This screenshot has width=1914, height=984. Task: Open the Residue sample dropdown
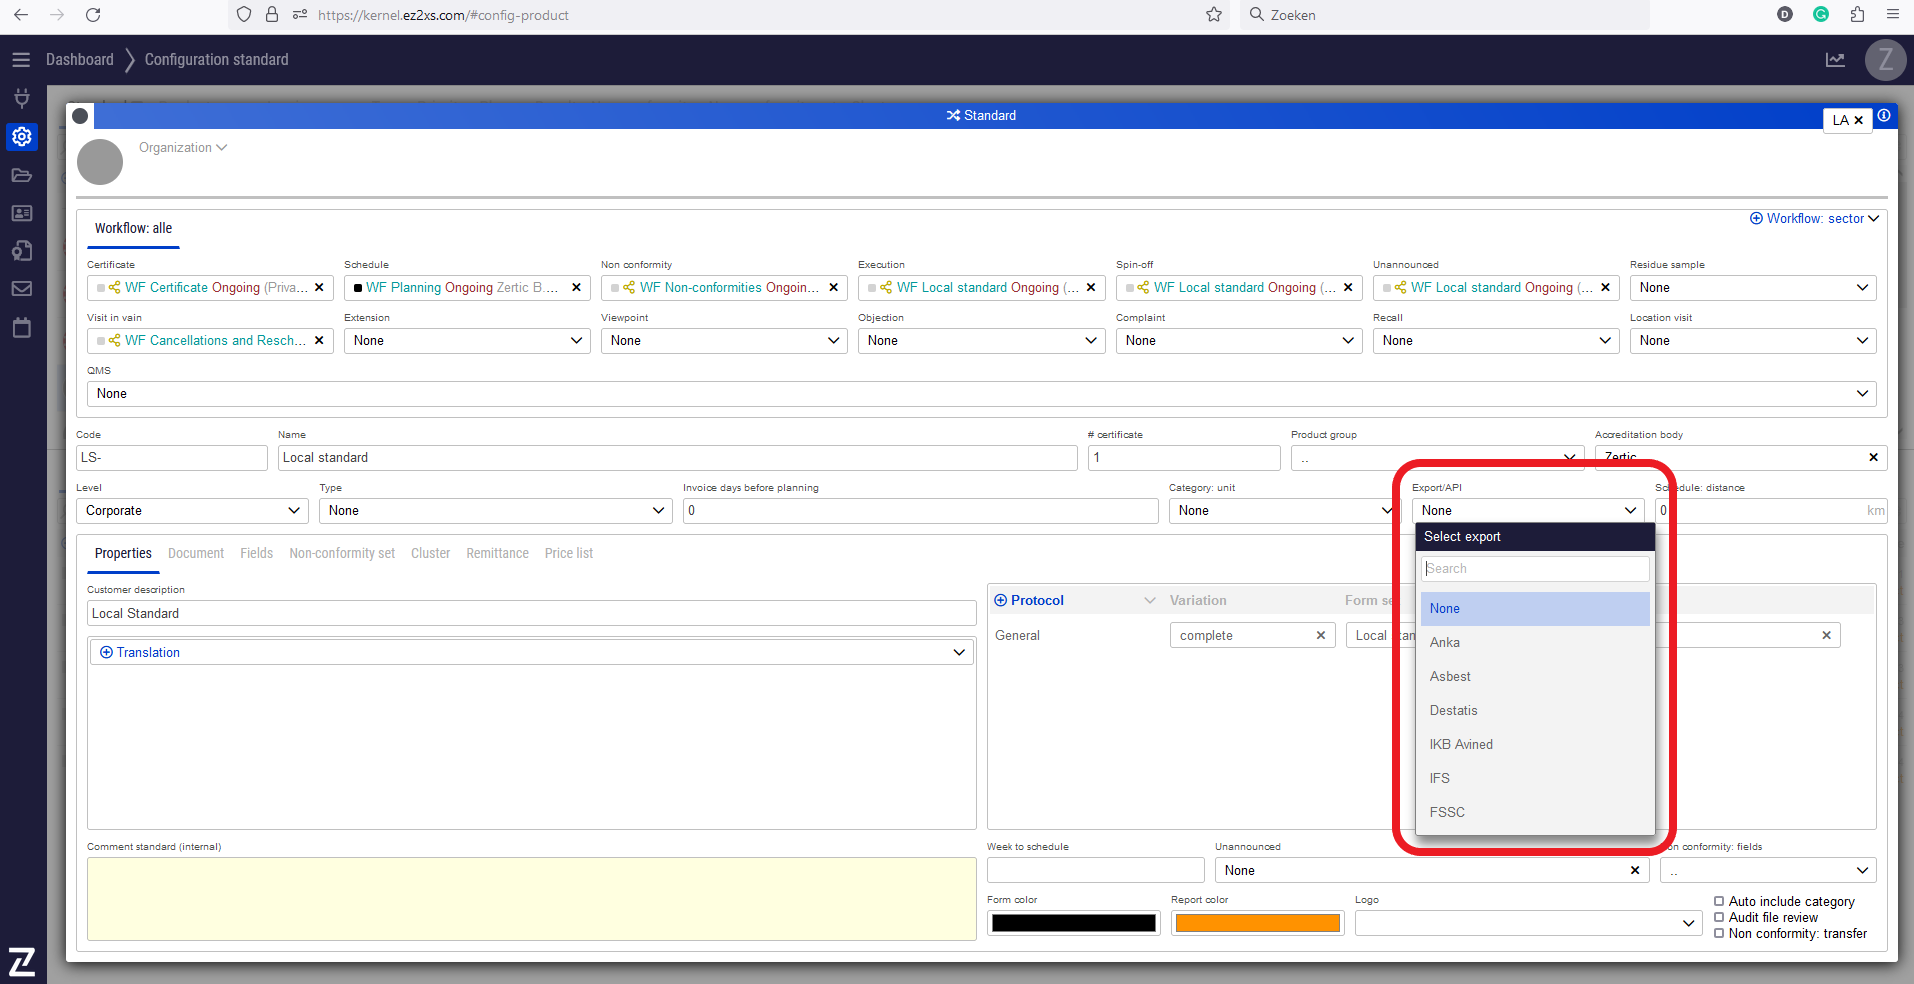coord(1752,288)
